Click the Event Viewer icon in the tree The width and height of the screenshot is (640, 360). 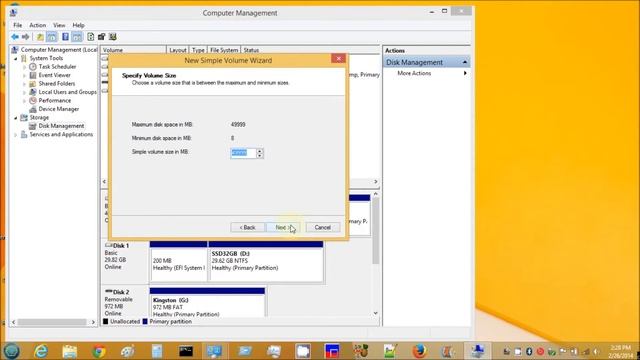(x=33, y=75)
